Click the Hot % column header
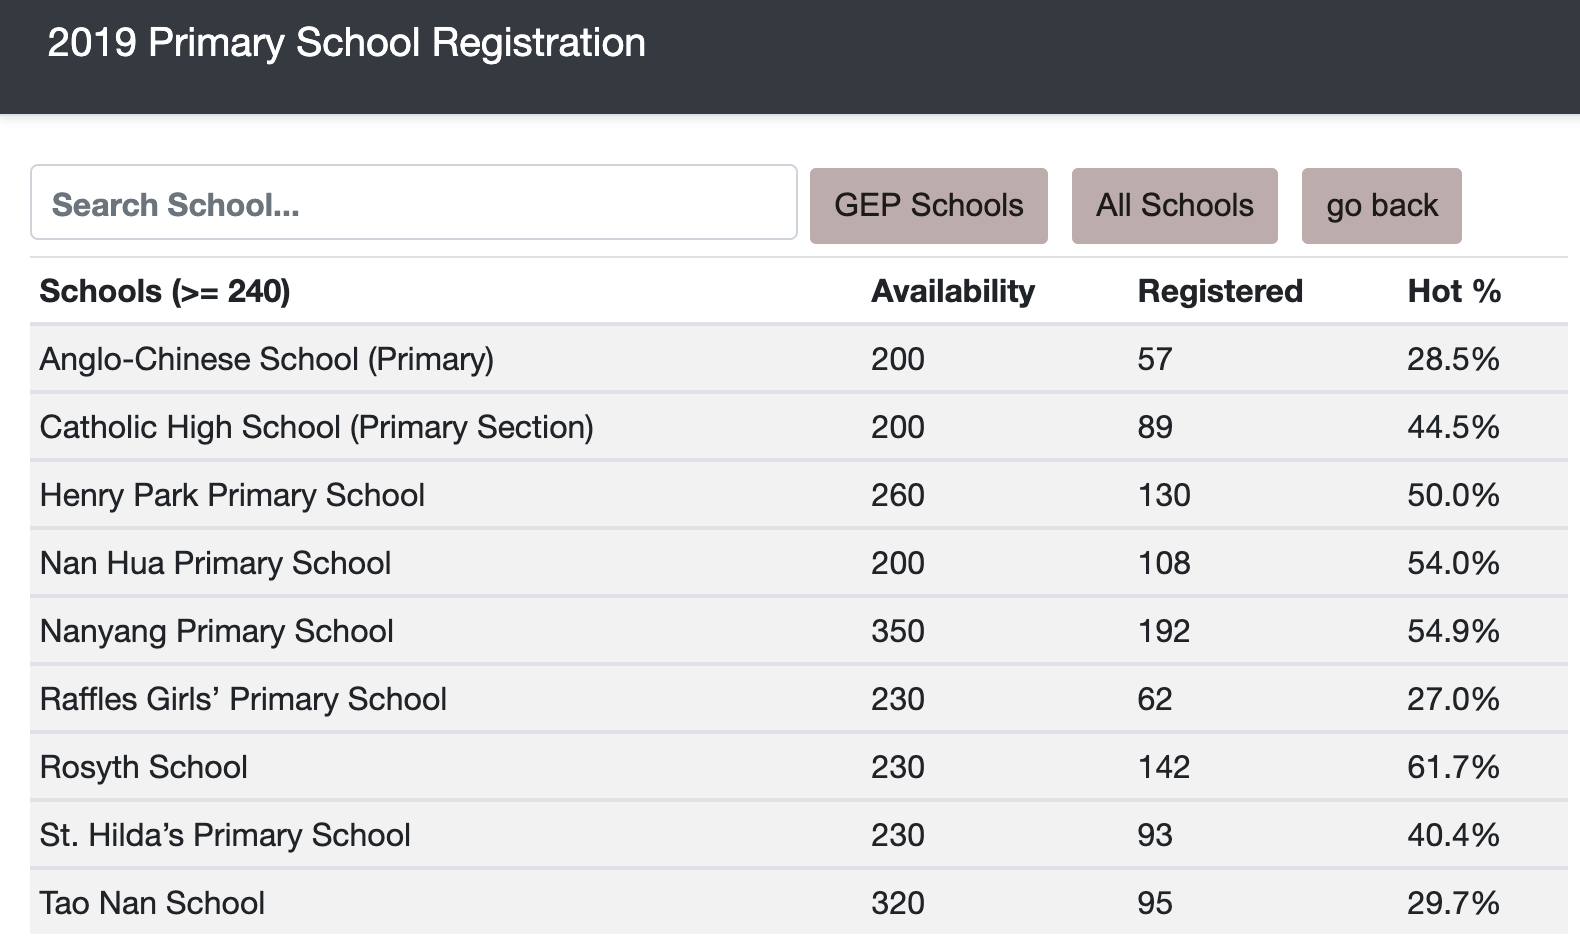Viewport: 1580px width, 946px height. [x=1453, y=292]
